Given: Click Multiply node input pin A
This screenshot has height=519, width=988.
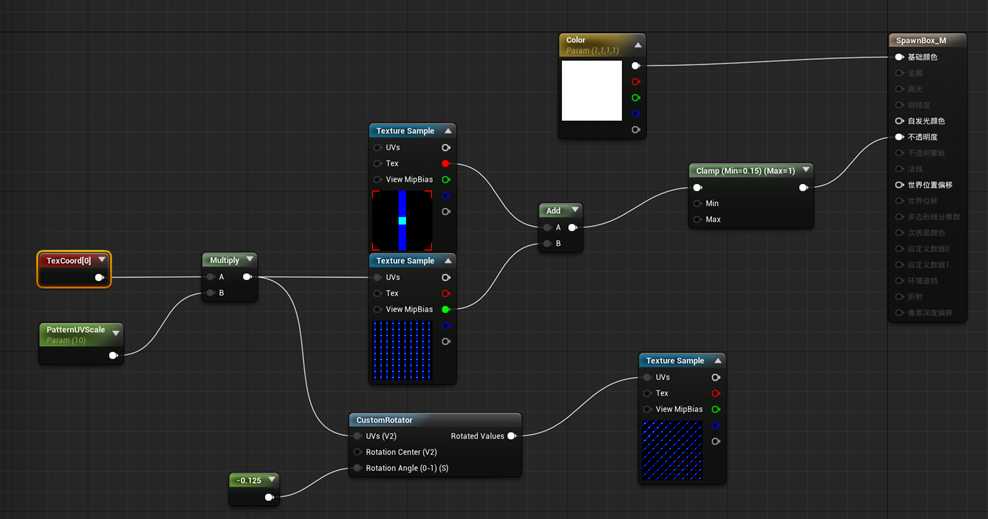Looking at the screenshot, I should click(210, 277).
